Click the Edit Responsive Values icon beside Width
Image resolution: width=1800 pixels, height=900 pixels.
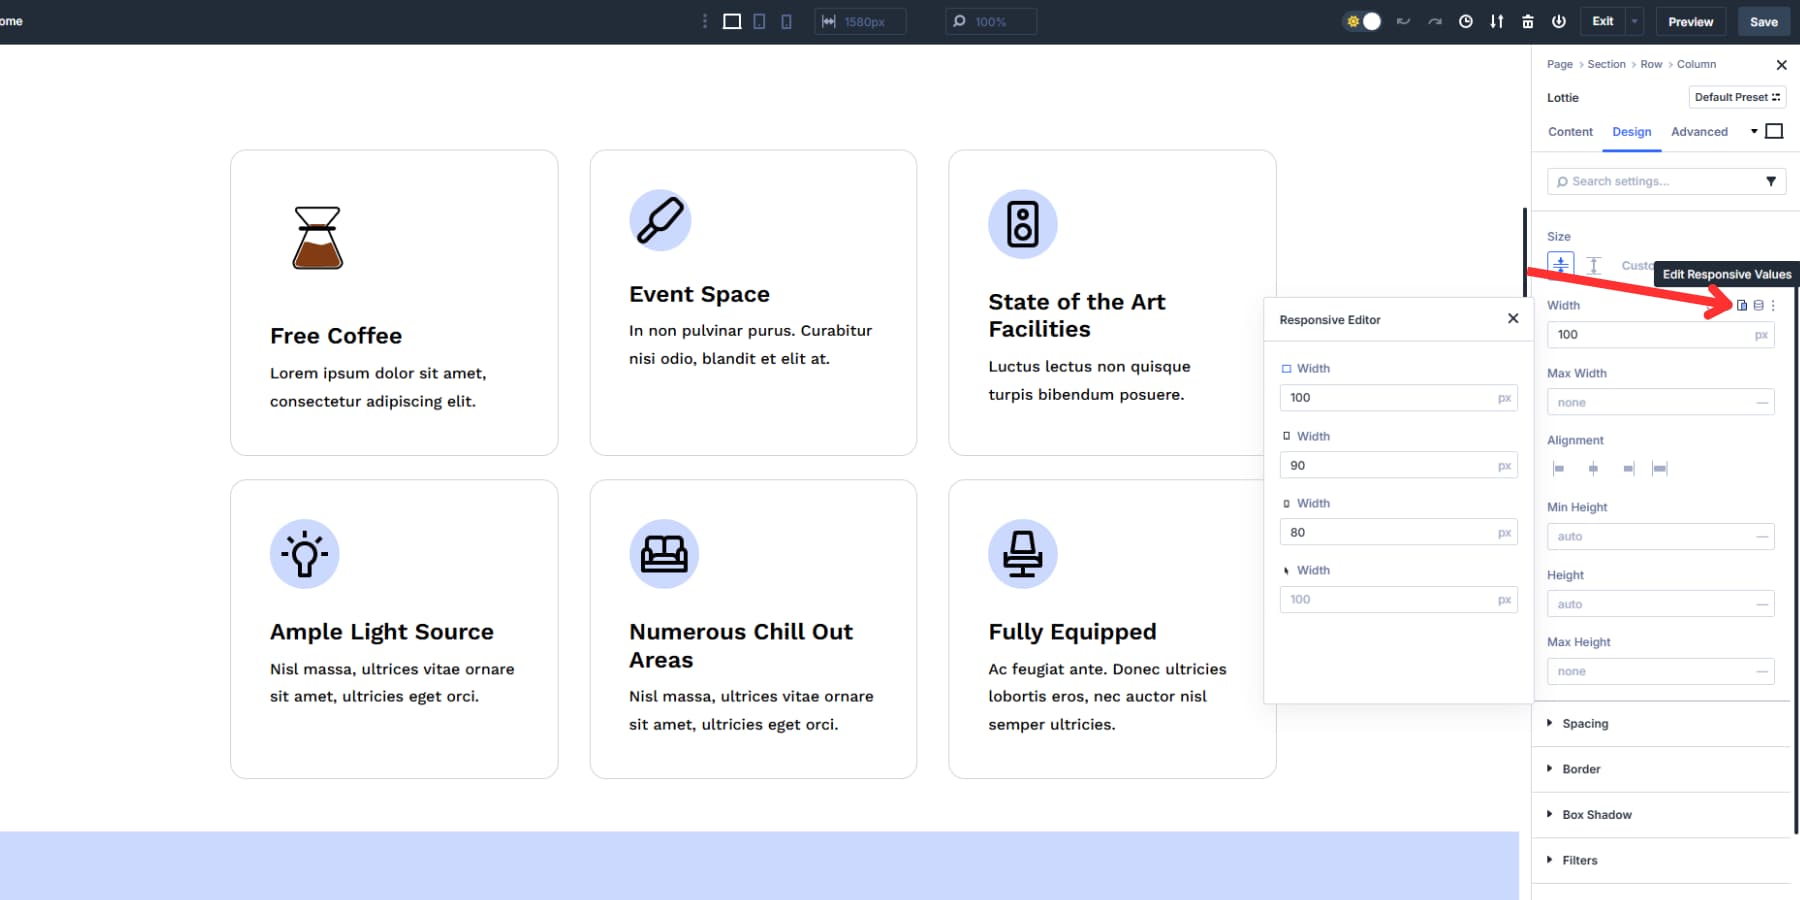pos(1741,306)
